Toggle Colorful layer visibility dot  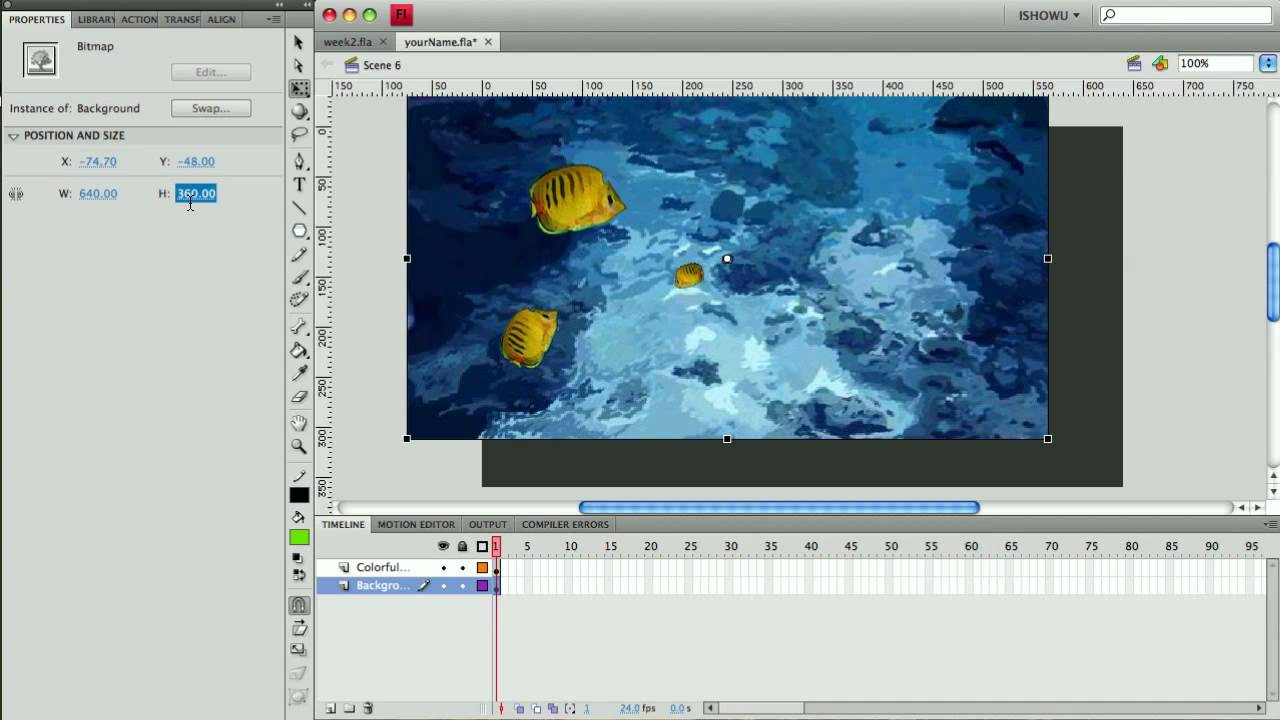click(x=443, y=568)
